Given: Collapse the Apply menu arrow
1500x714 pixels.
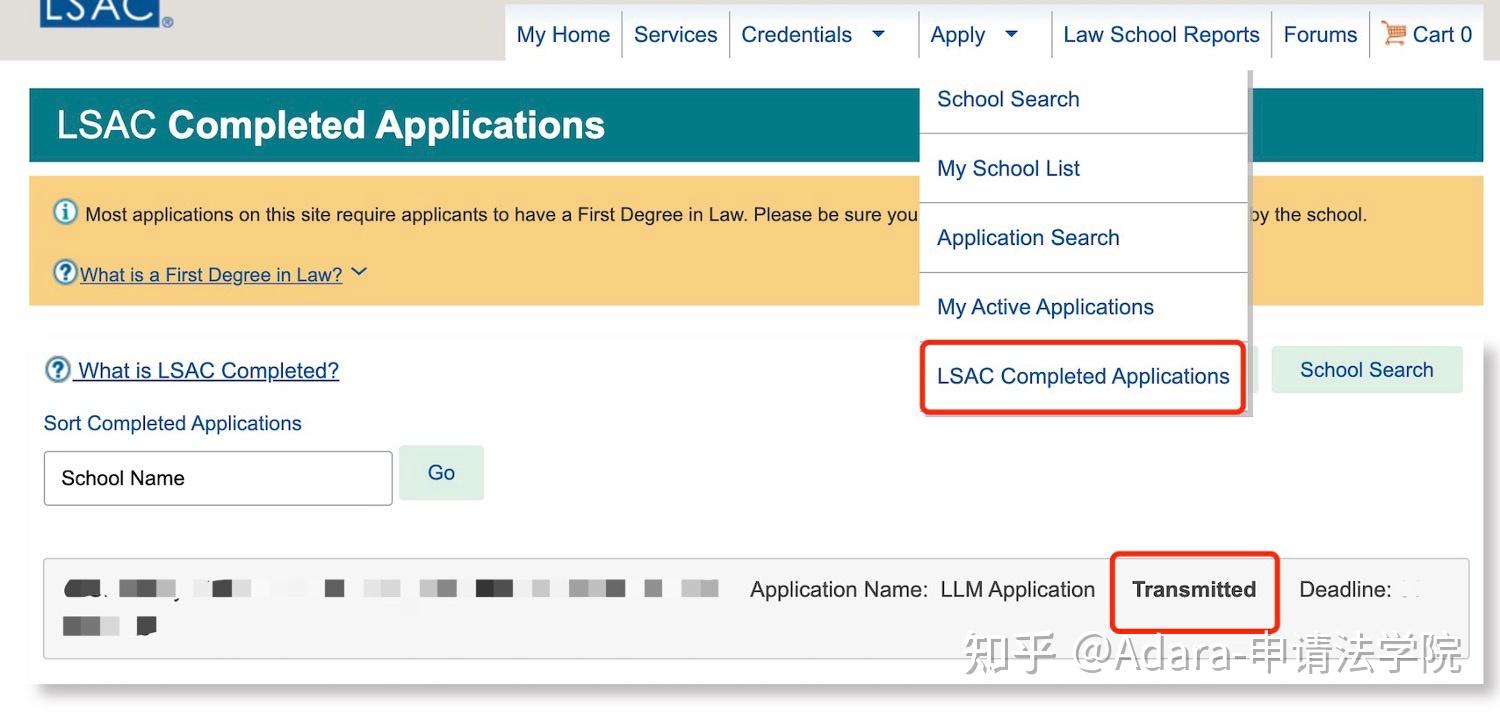Looking at the screenshot, I should 1011,34.
